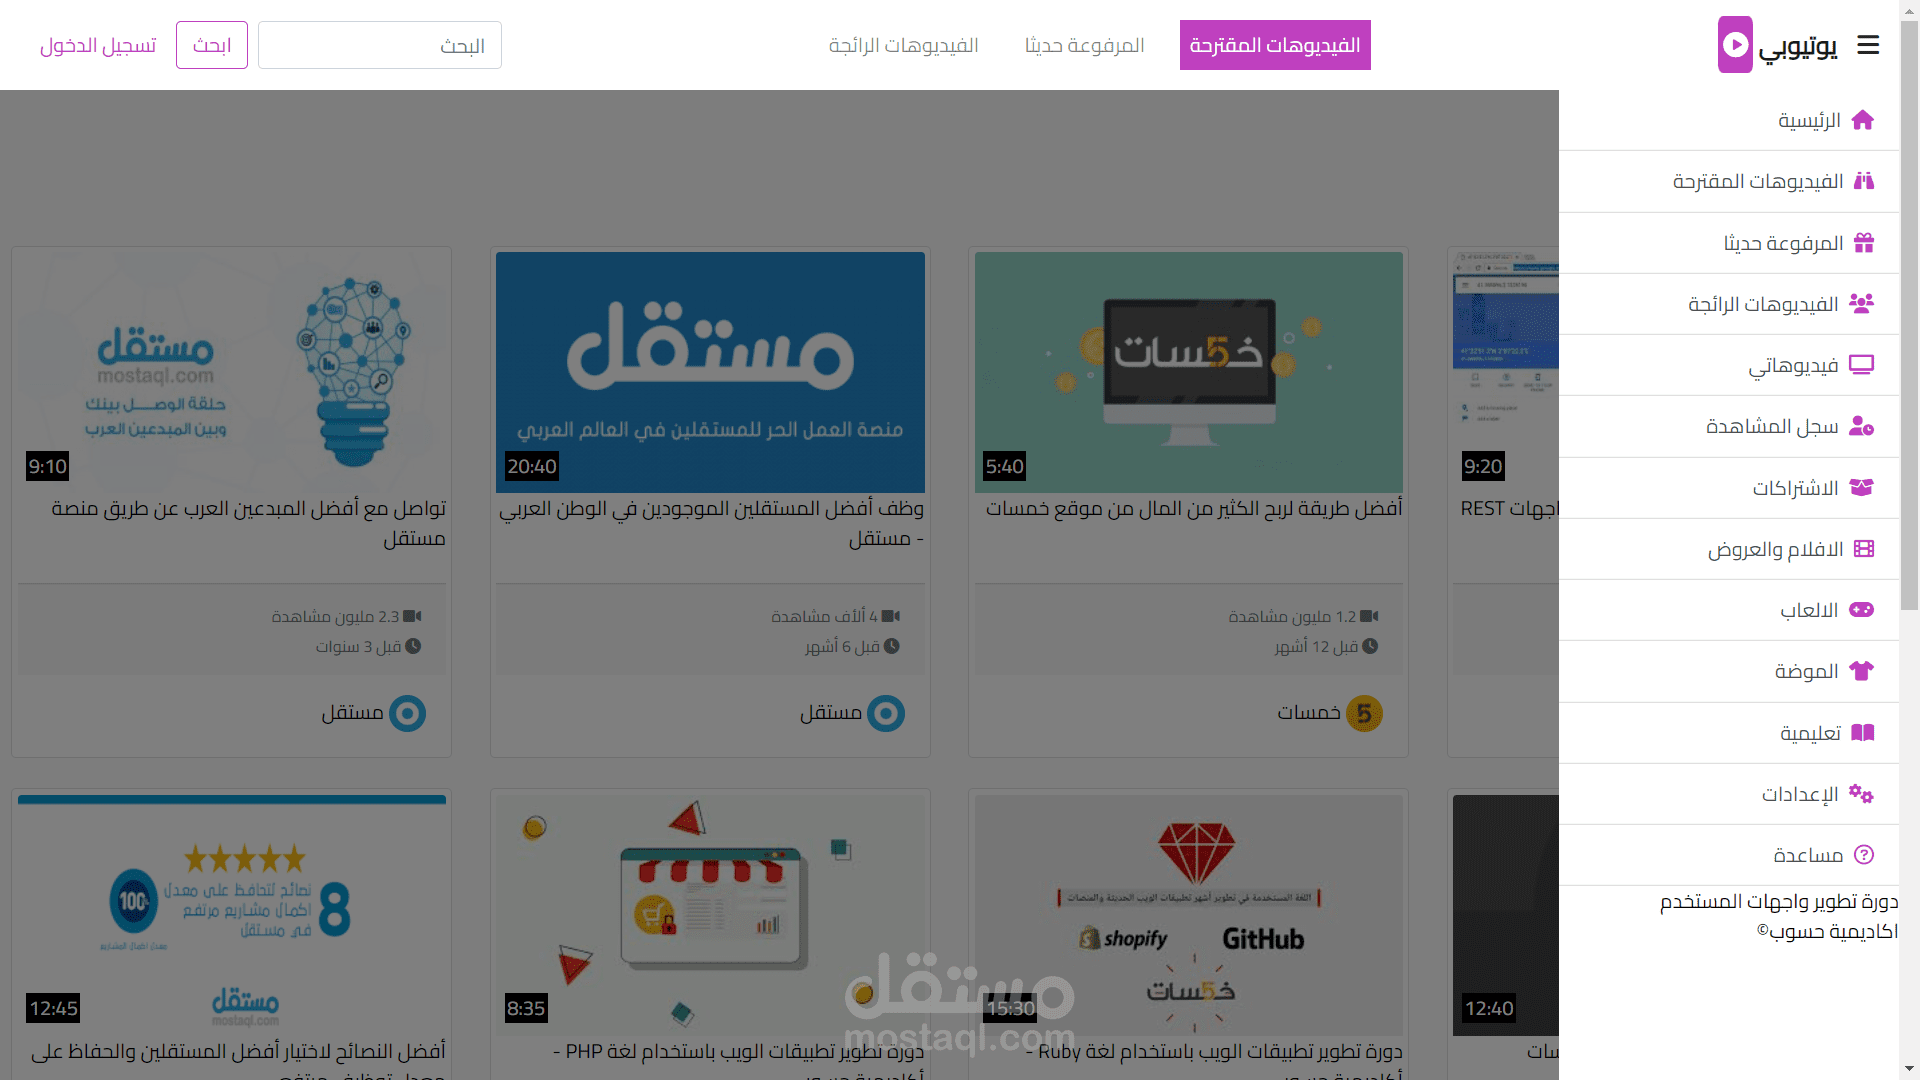Image resolution: width=1920 pixels, height=1080 pixels.
Task: Switch to الفيديوهات الرائجة top tab
Action: pyautogui.click(x=903, y=45)
